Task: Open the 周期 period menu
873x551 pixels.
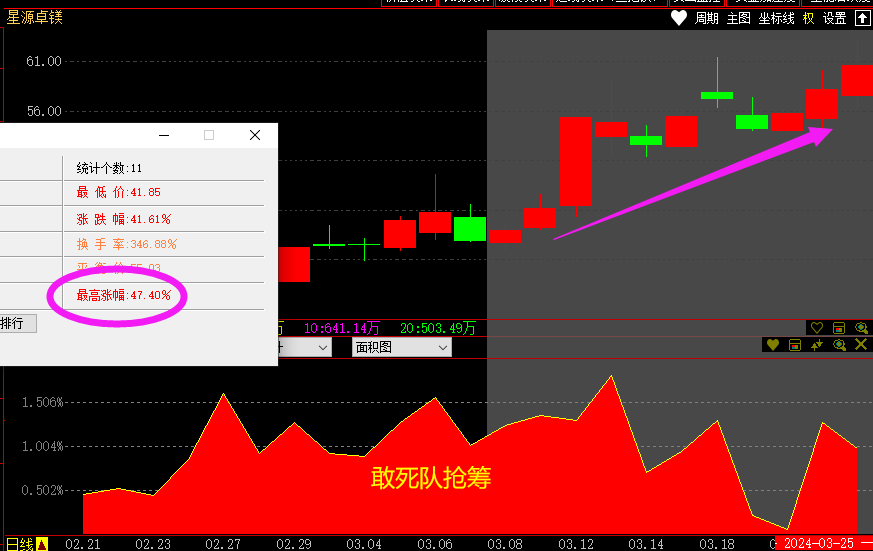Action: tap(707, 18)
